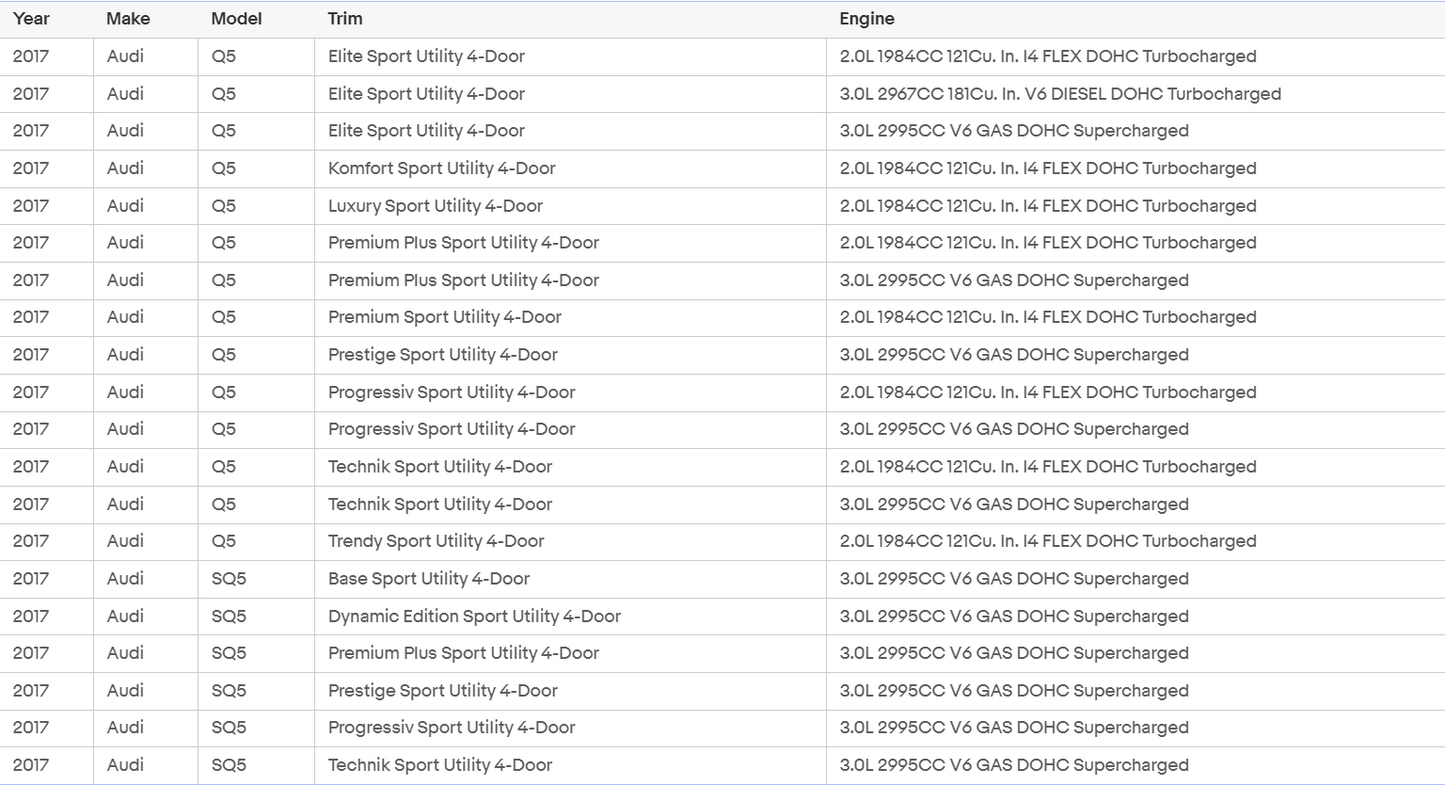This screenshot has height=785, width=1445.
Task: Click the Audi make cell in Komfort row
Action: tap(146, 169)
